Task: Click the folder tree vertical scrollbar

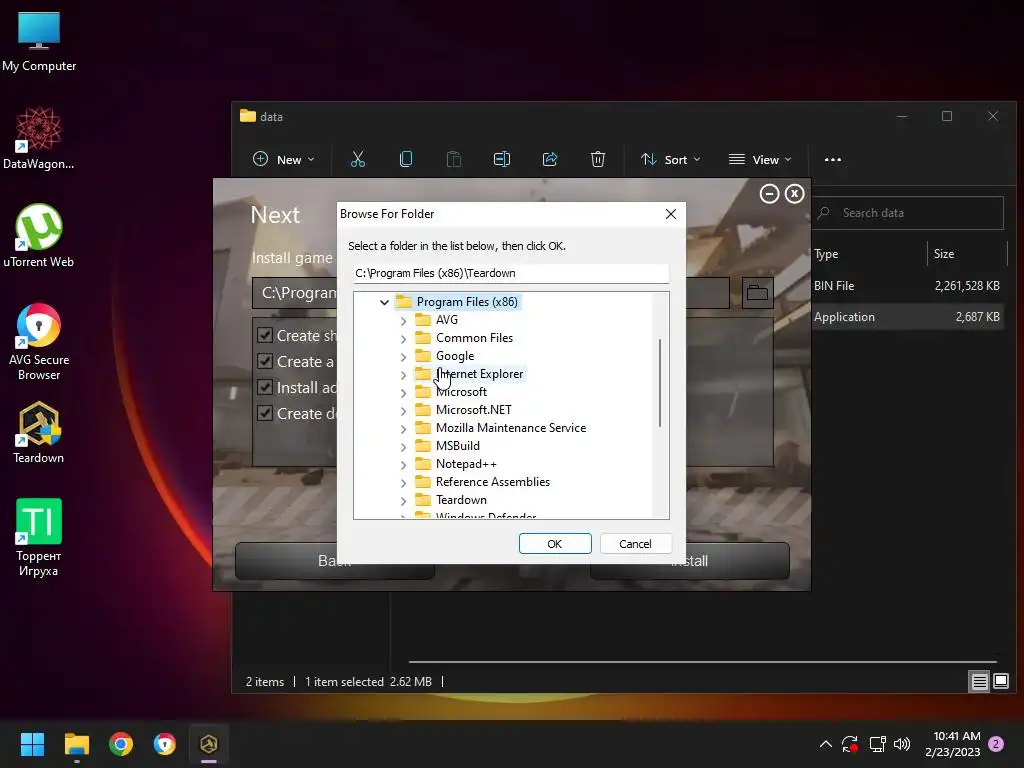Action: click(x=660, y=383)
